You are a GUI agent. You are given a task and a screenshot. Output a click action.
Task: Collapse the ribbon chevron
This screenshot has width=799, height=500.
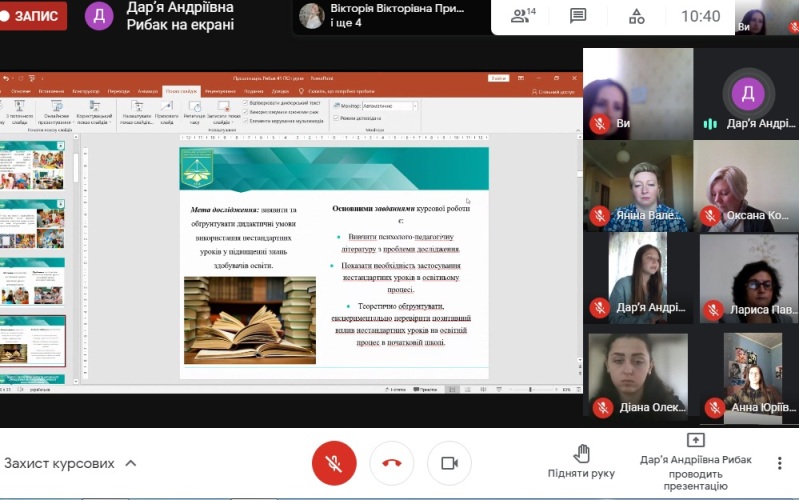(x=578, y=131)
